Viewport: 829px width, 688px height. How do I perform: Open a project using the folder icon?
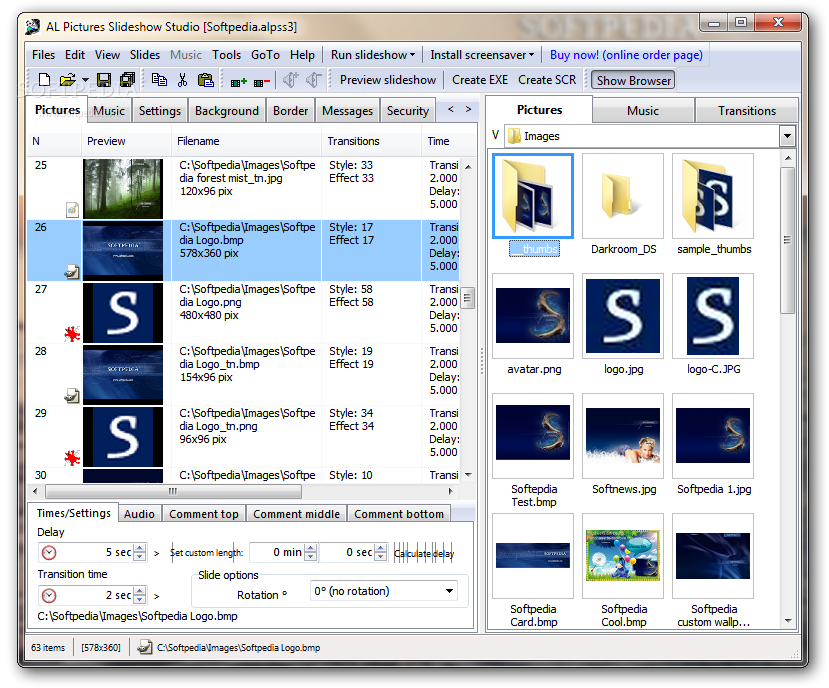click(68, 80)
